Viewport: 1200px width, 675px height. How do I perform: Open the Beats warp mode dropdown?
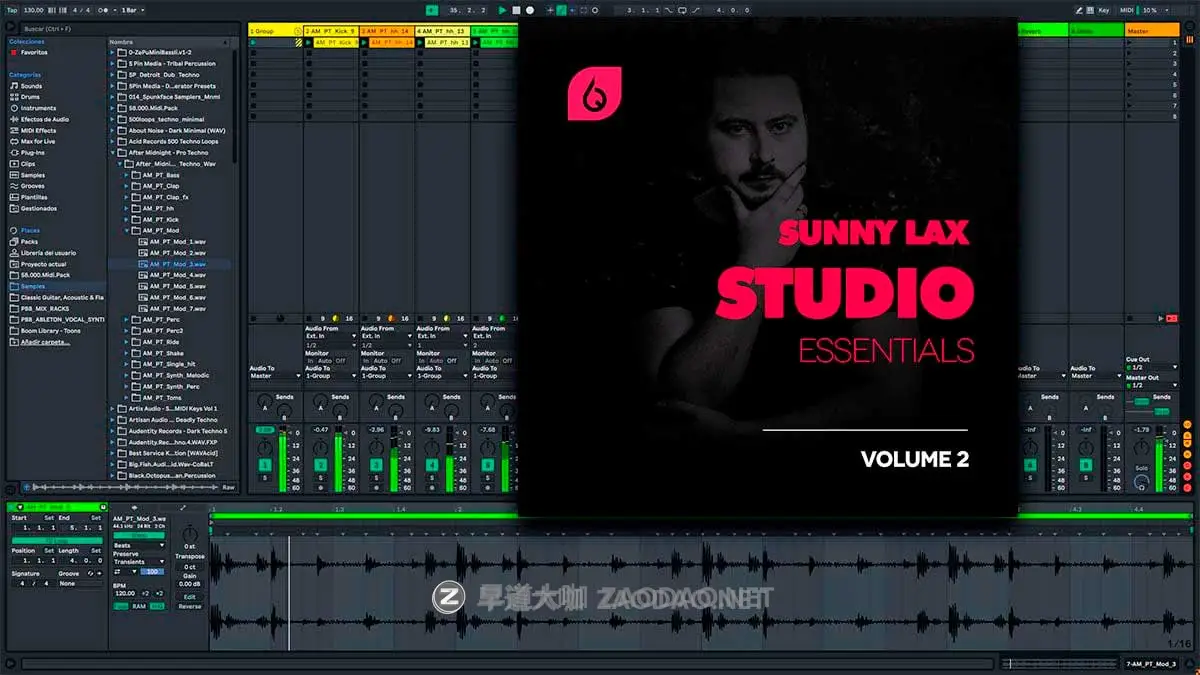(138, 546)
